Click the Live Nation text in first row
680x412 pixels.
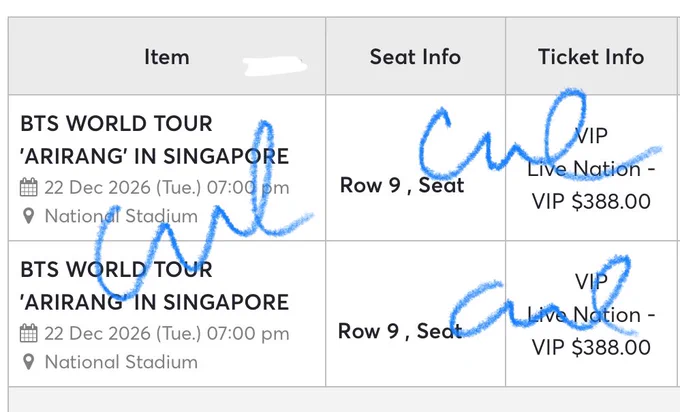pyautogui.click(x=584, y=169)
